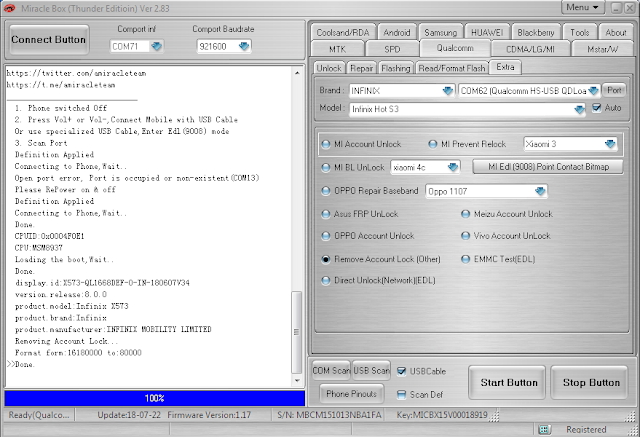This screenshot has width=640, height=437.
Task: Switch to the MTK tab
Action: click(x=337, y=49)
